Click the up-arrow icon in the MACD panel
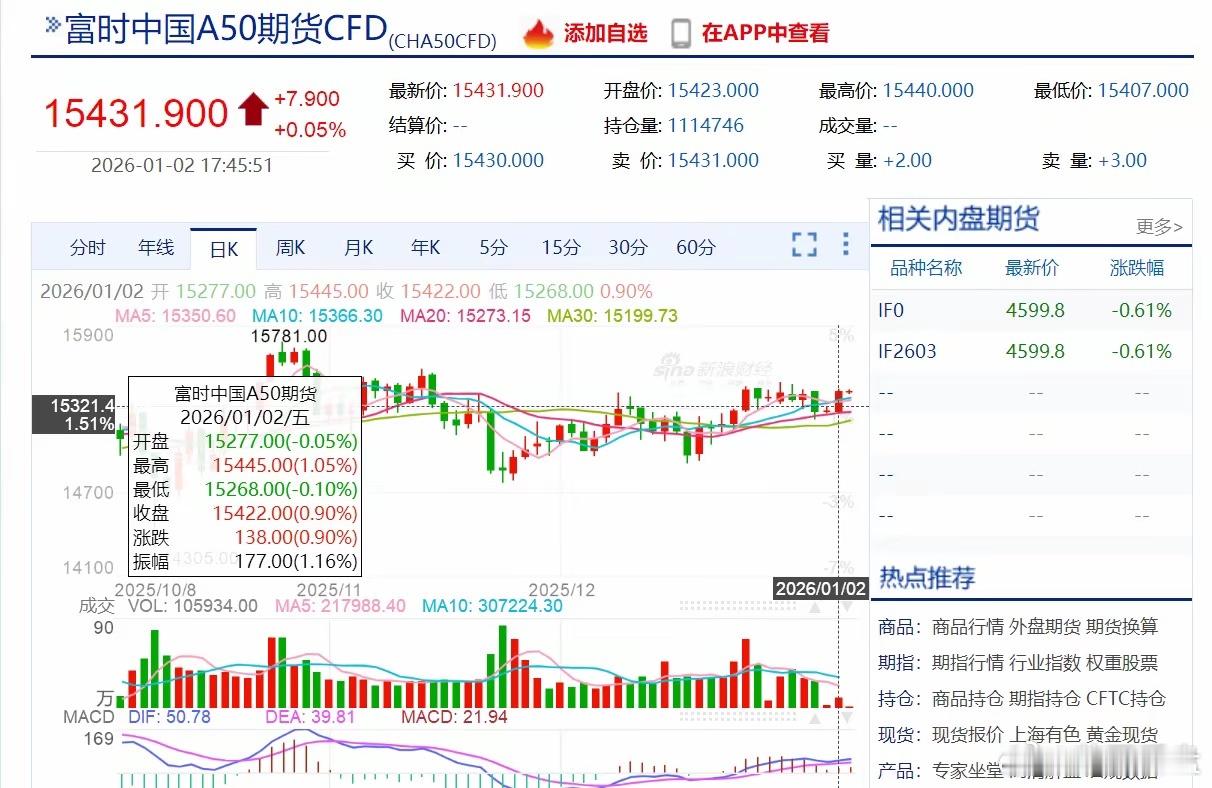The height and width of the screenshot is (788, 1212). 815,718
